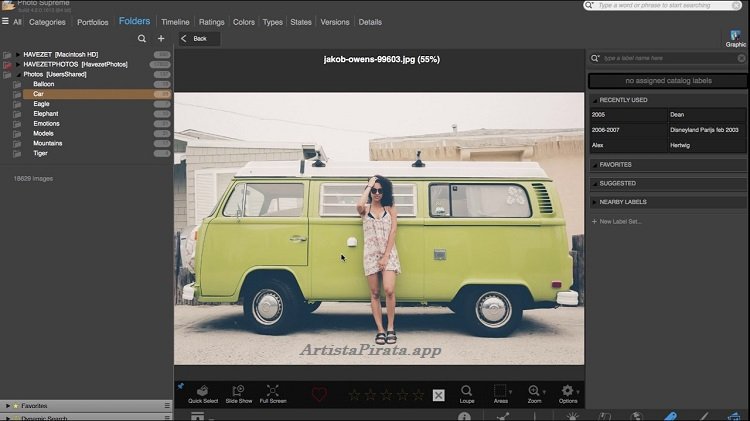This screenshot has height=421, width=750.
Task: Open the Graphic panel icon
Action: coord(735,36)
